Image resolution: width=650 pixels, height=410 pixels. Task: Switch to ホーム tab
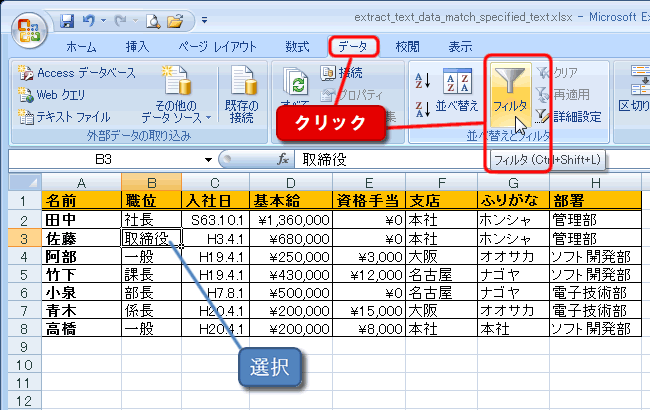tap(81, 47)
